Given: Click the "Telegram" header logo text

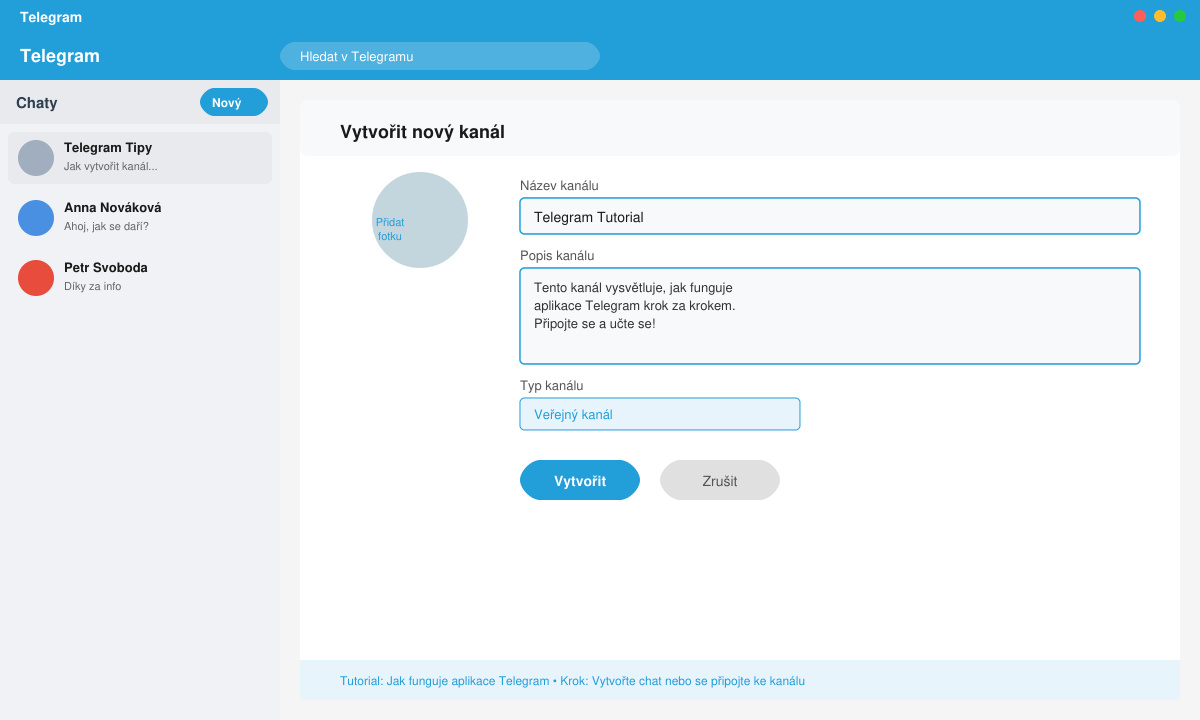Looking at the screenshot, I should [x=60, y=56].
